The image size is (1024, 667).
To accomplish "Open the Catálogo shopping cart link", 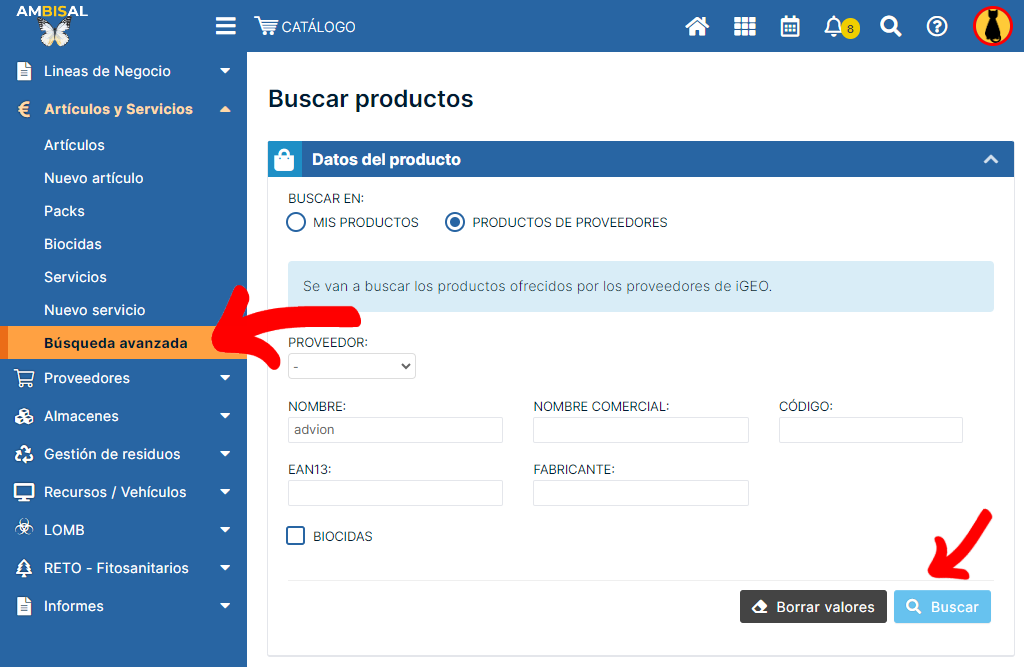I will (306, 27).
